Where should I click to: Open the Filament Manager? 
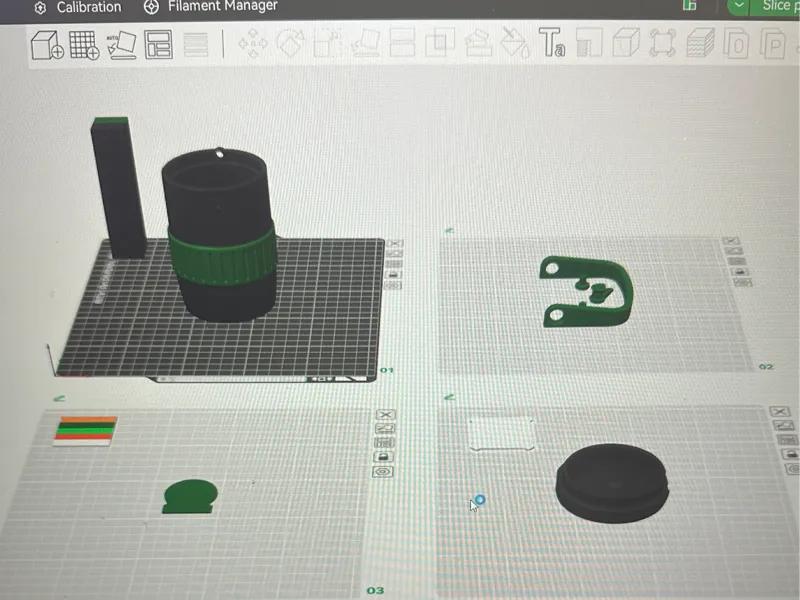pyautogui.click(x=211, y=6)
